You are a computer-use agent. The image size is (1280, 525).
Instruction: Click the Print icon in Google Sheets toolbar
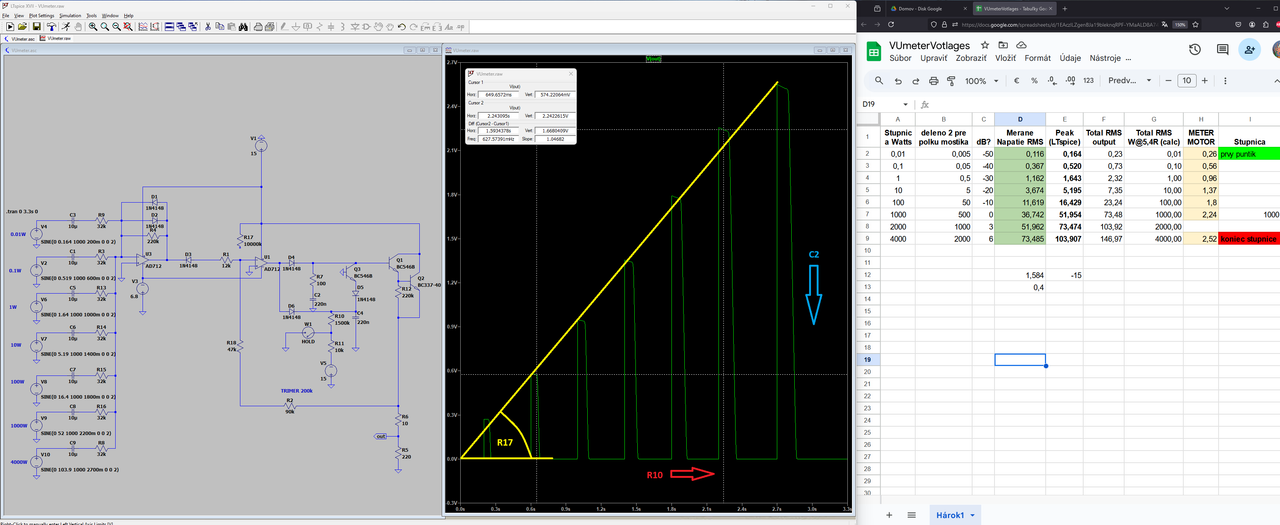click(934, 81)
